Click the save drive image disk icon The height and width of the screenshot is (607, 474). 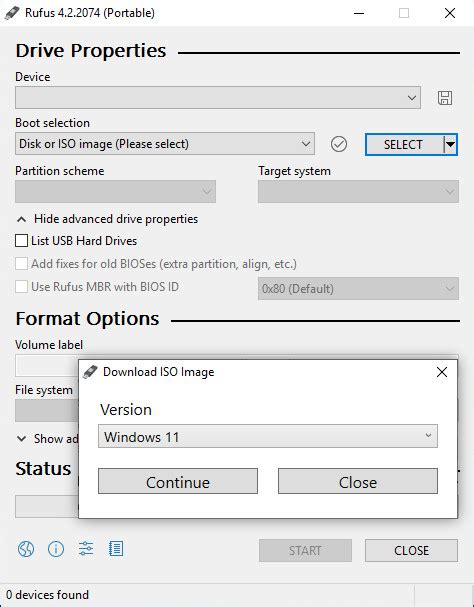click(445, 98)
